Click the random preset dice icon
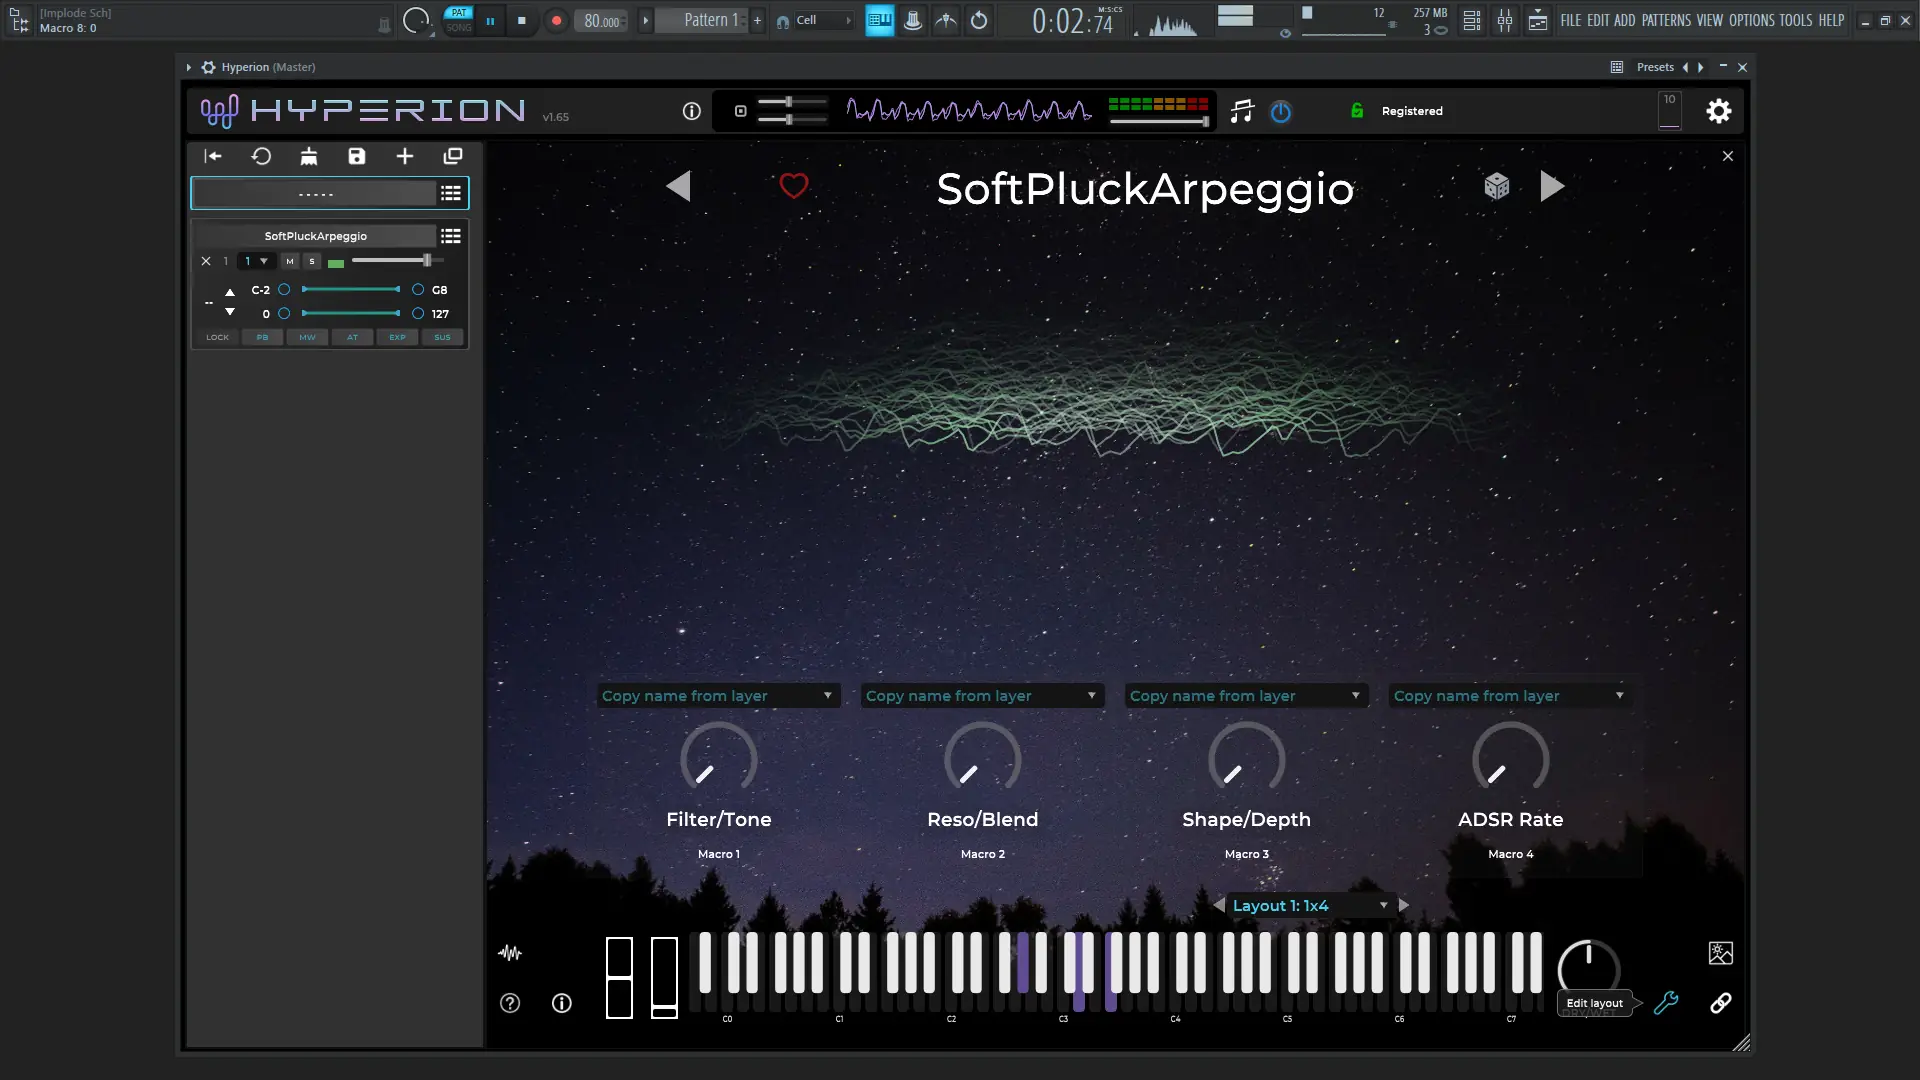Image resolution: width=1920 pixels, height=1080 pixels. click(1496, 186)
